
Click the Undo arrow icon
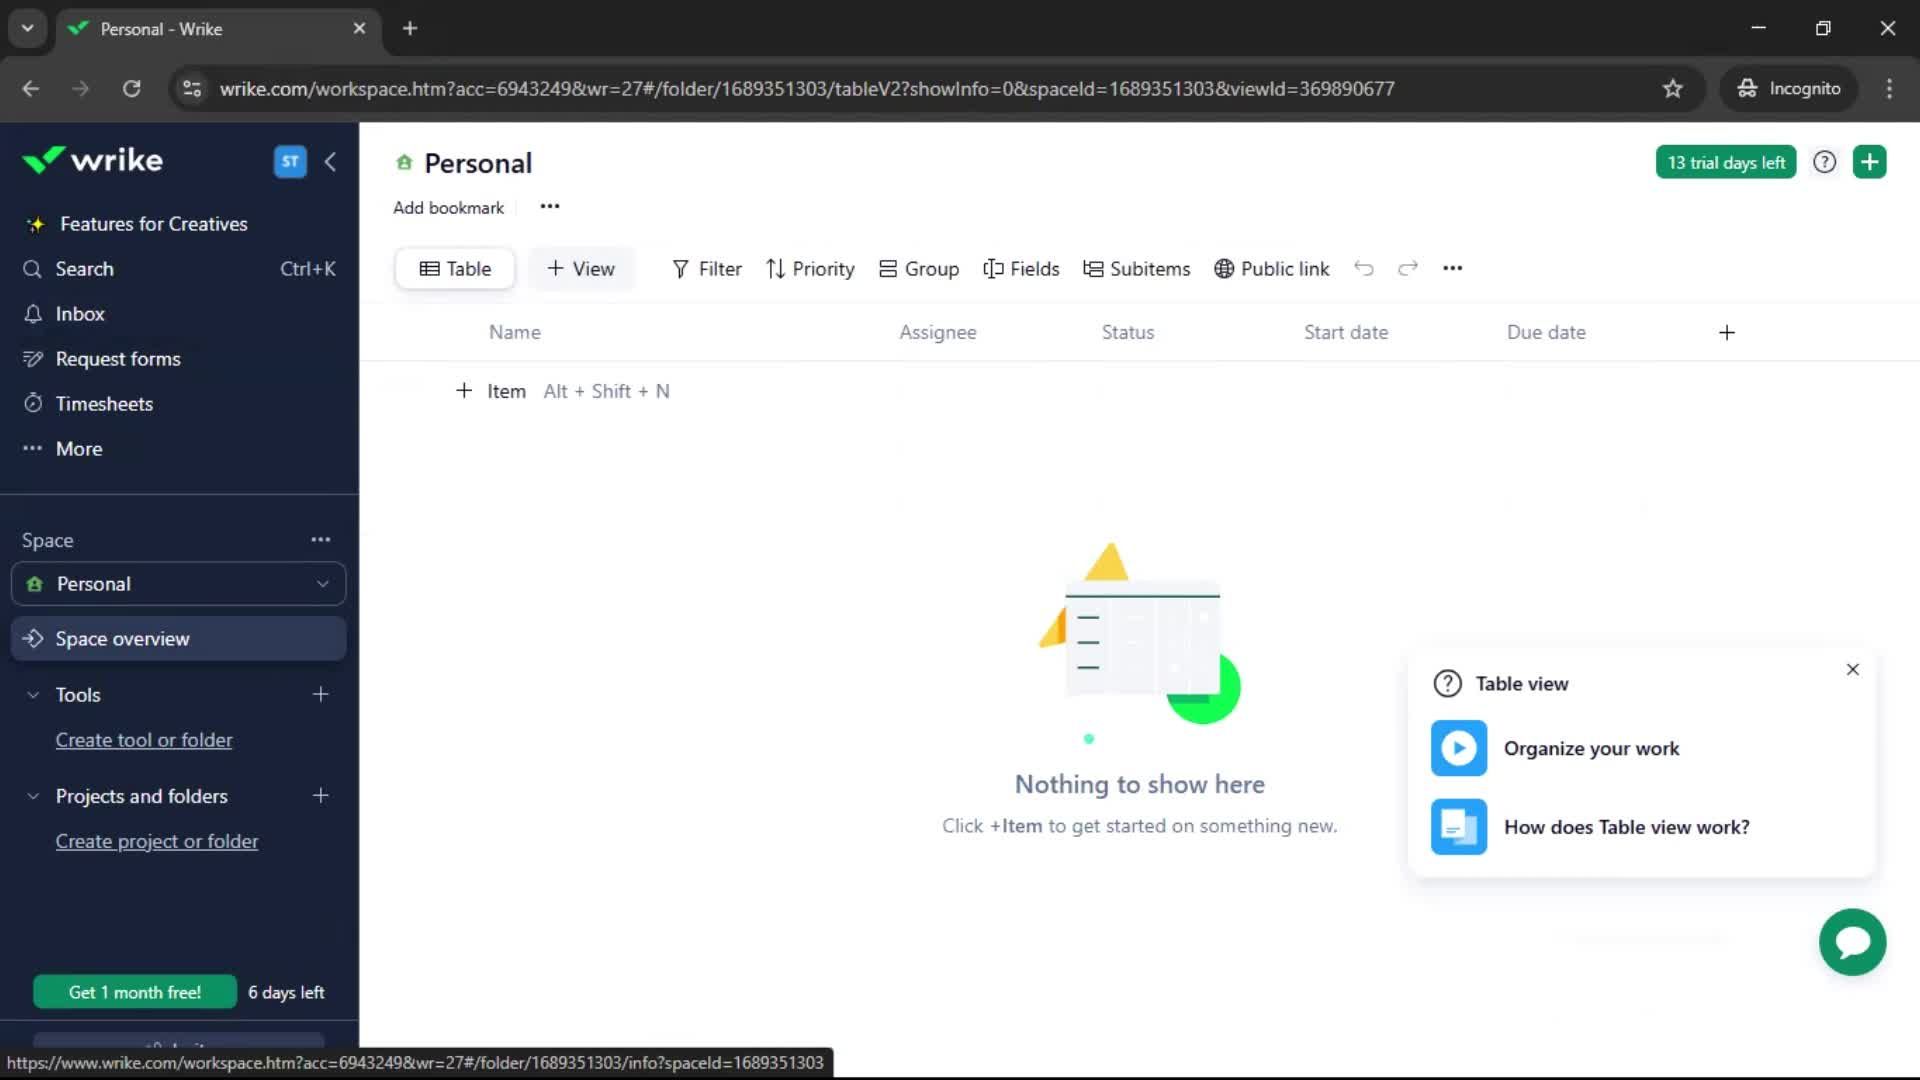[x=1364, y=268]
